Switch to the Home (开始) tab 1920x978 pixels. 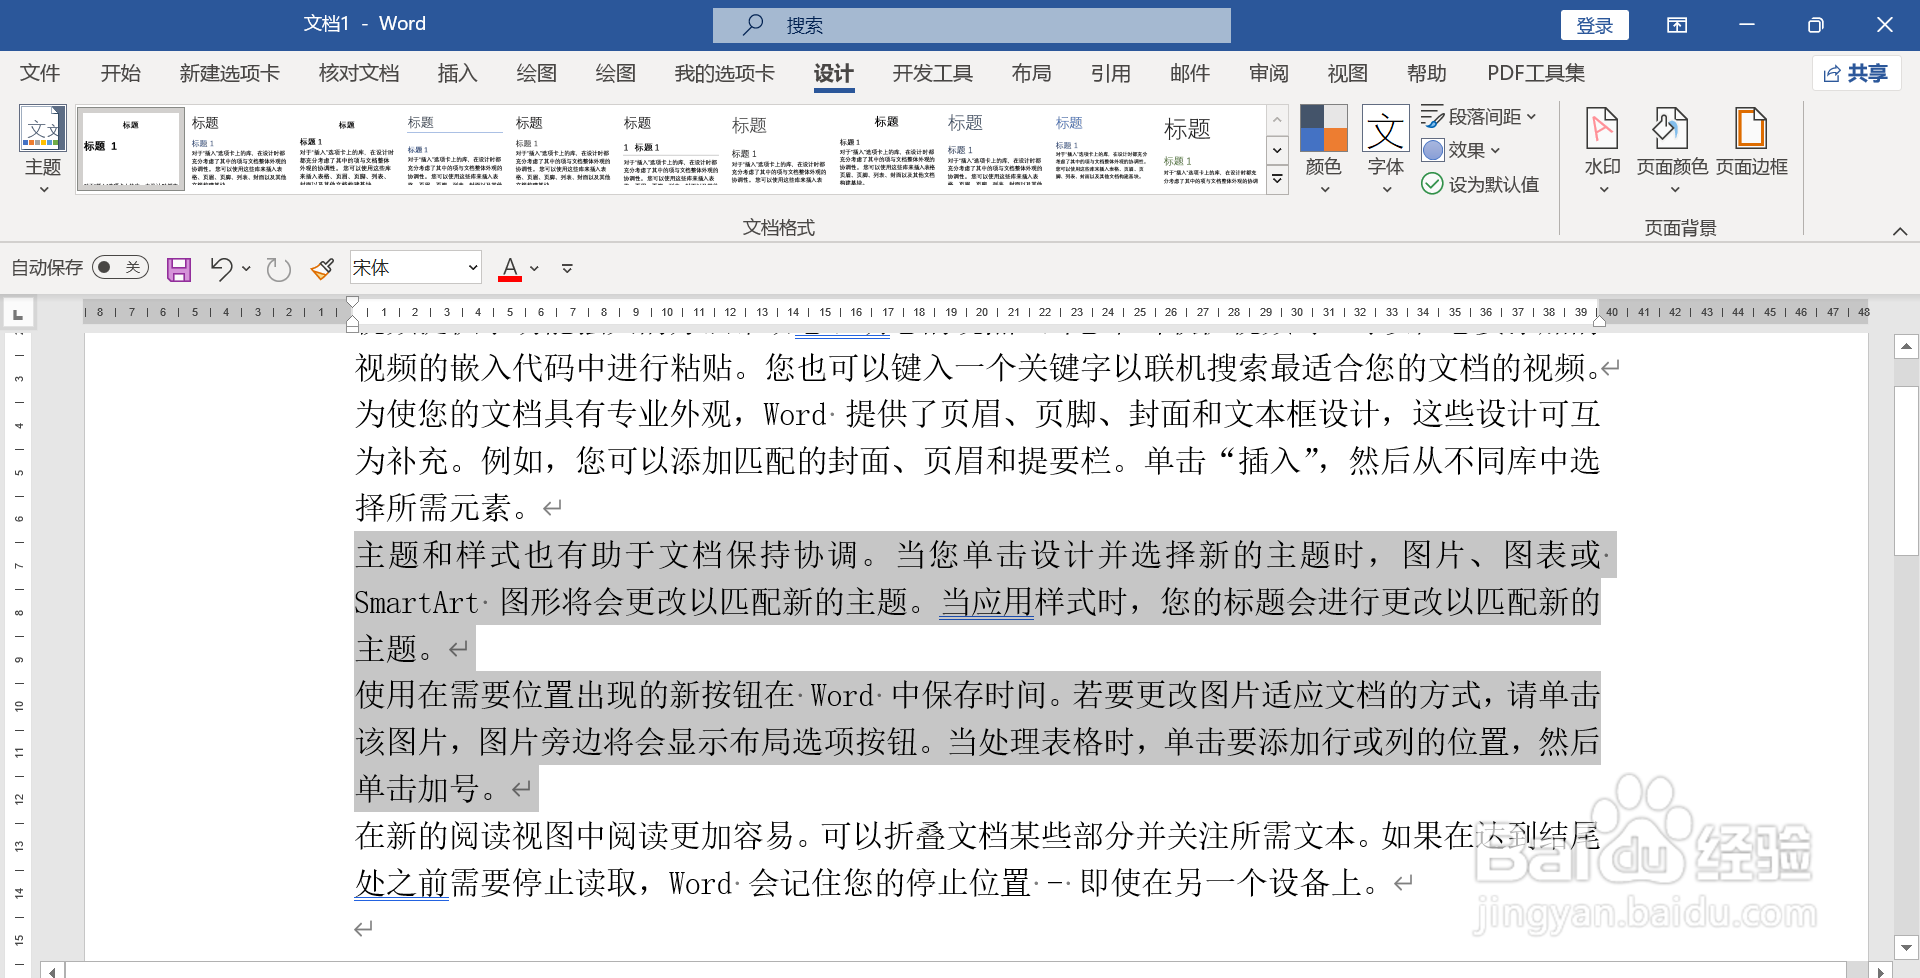tap(120, 73)
